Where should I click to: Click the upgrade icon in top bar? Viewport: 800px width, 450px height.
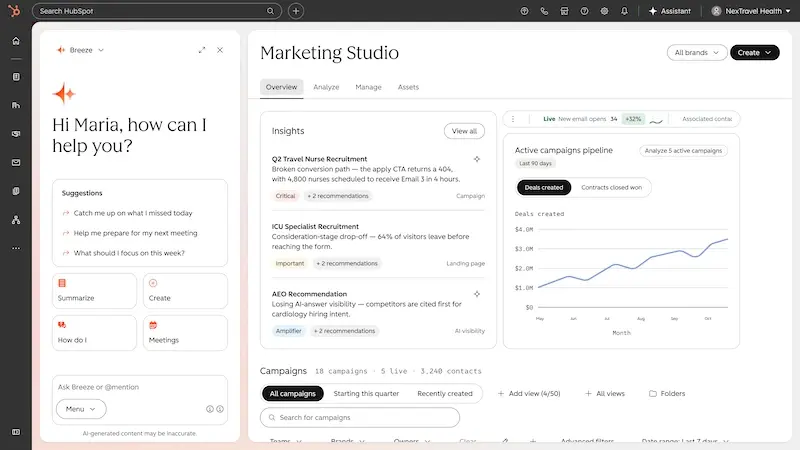[x=524, y=11]
